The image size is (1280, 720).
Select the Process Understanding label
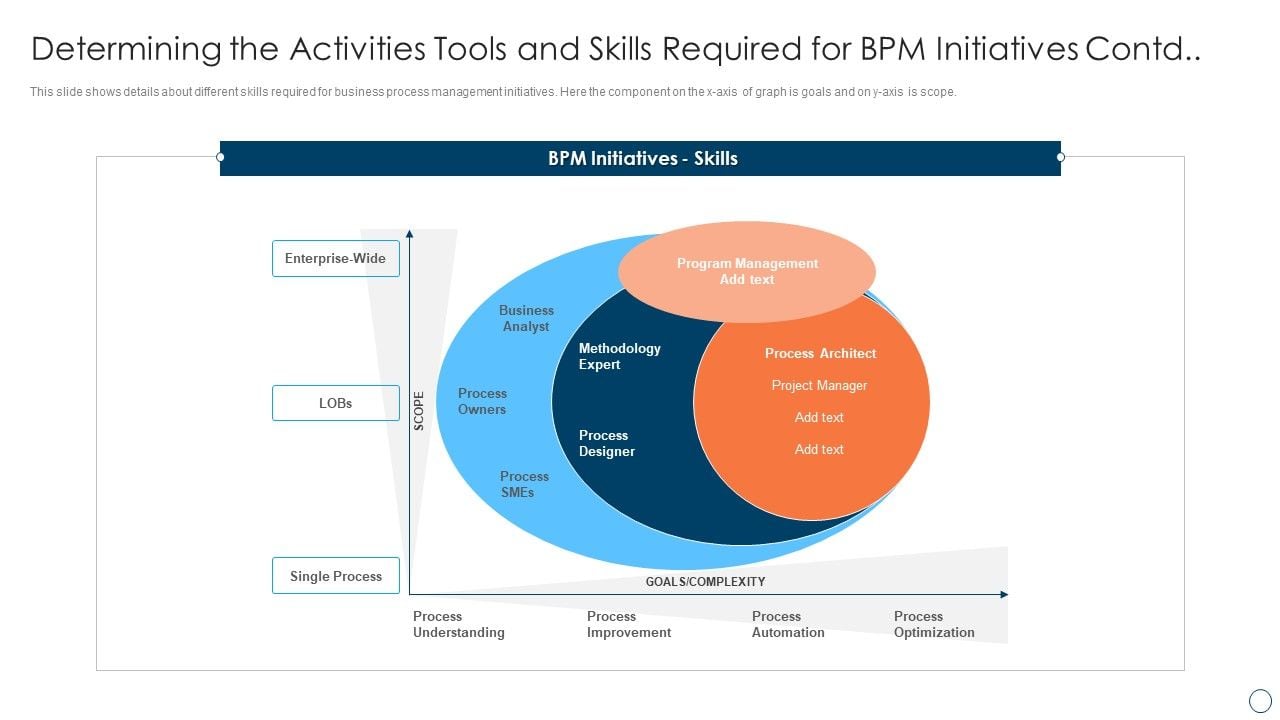(x=459, y=624)
